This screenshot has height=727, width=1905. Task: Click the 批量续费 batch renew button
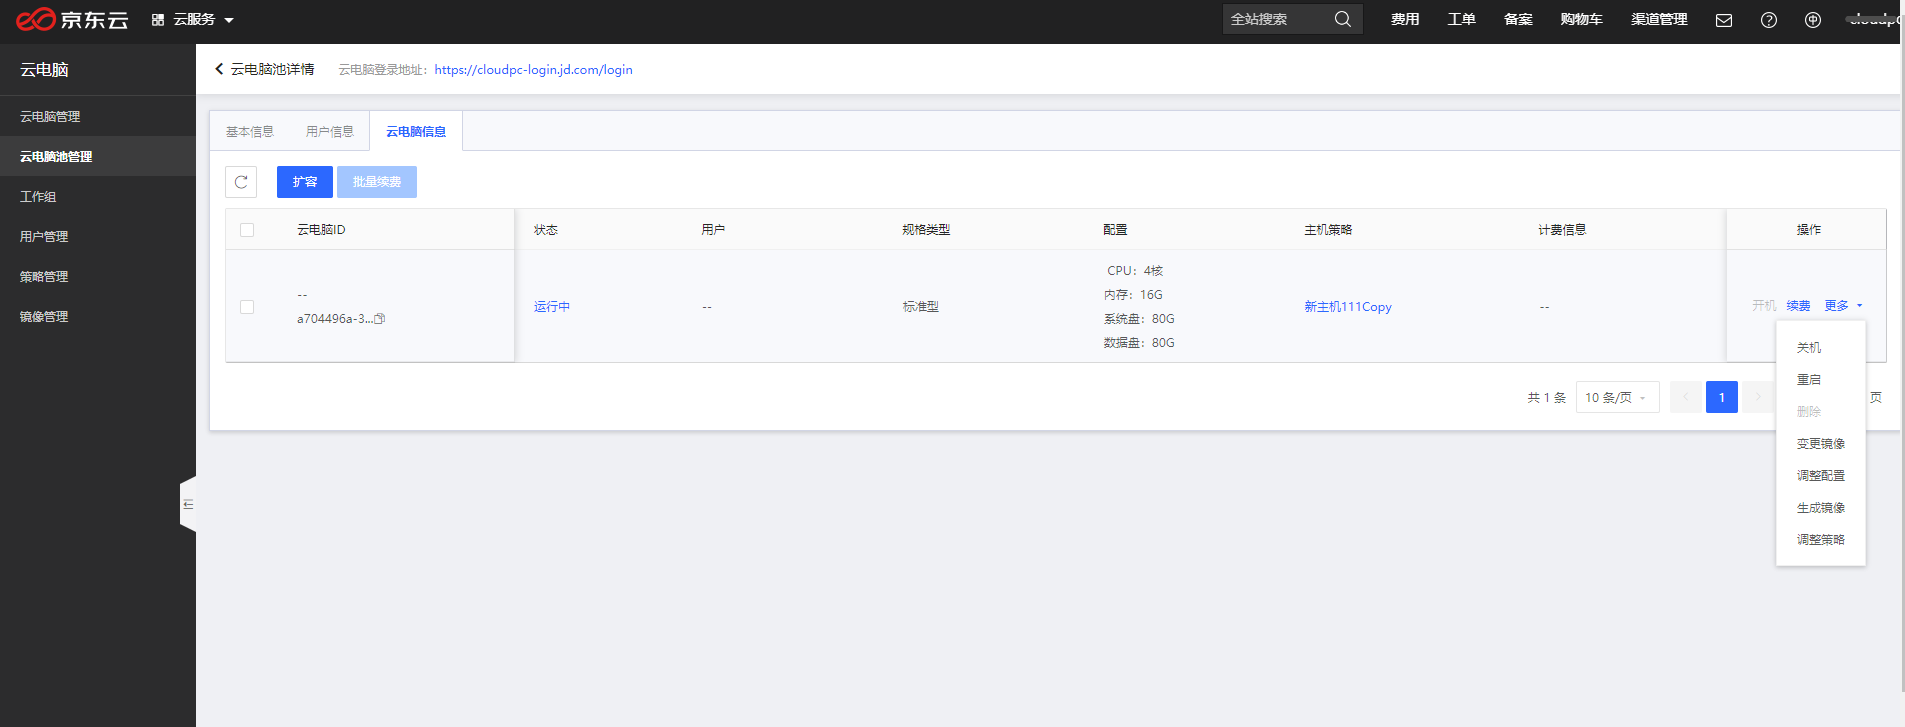(377, 182)
